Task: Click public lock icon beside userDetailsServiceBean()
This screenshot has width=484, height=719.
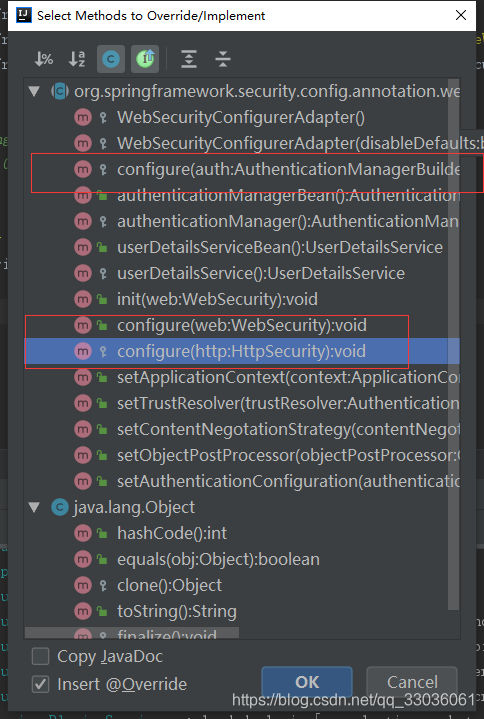Action: click(102, 248)
